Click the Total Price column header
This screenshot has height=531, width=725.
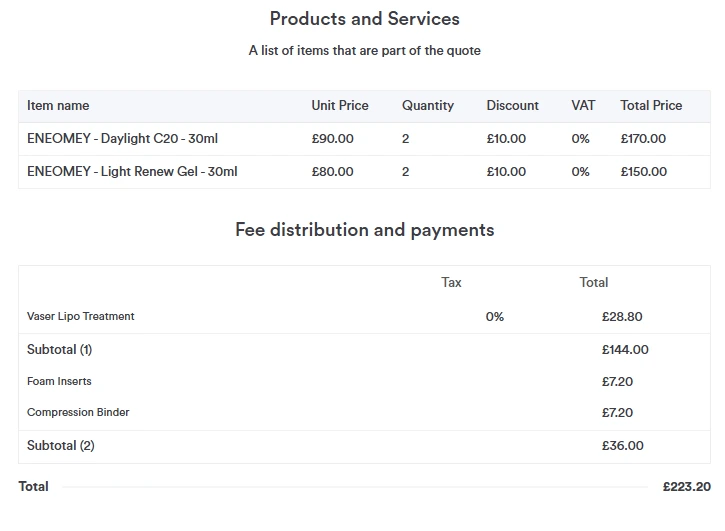point(651,106)
